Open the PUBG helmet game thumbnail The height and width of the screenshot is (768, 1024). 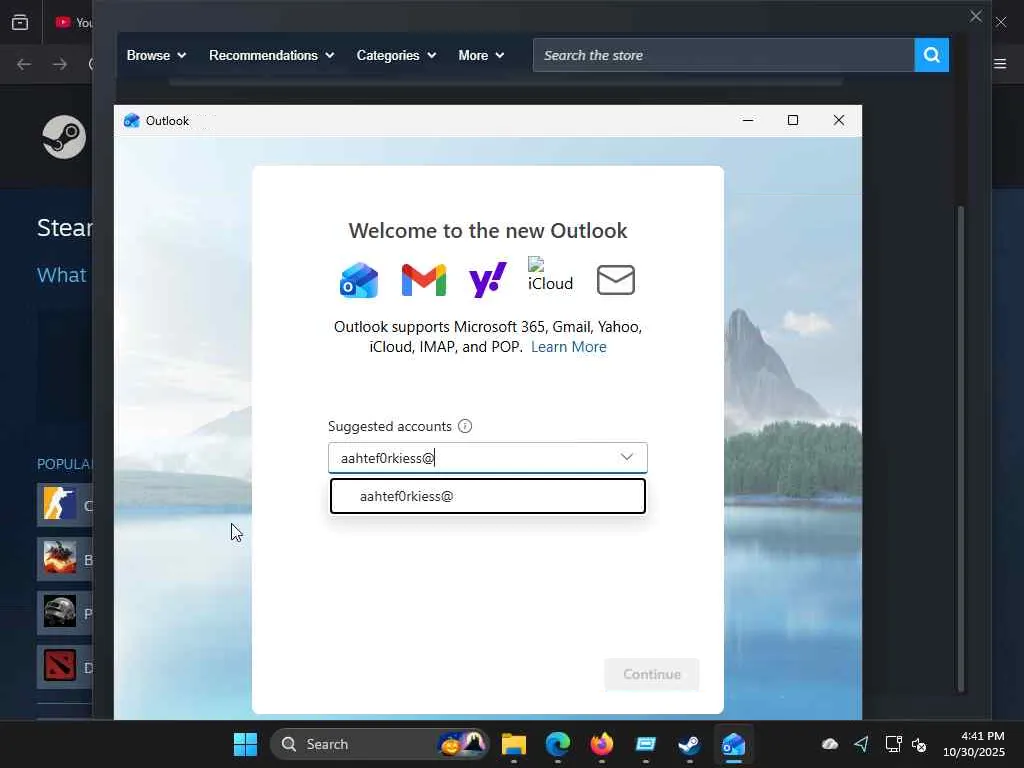pos(59,612)
